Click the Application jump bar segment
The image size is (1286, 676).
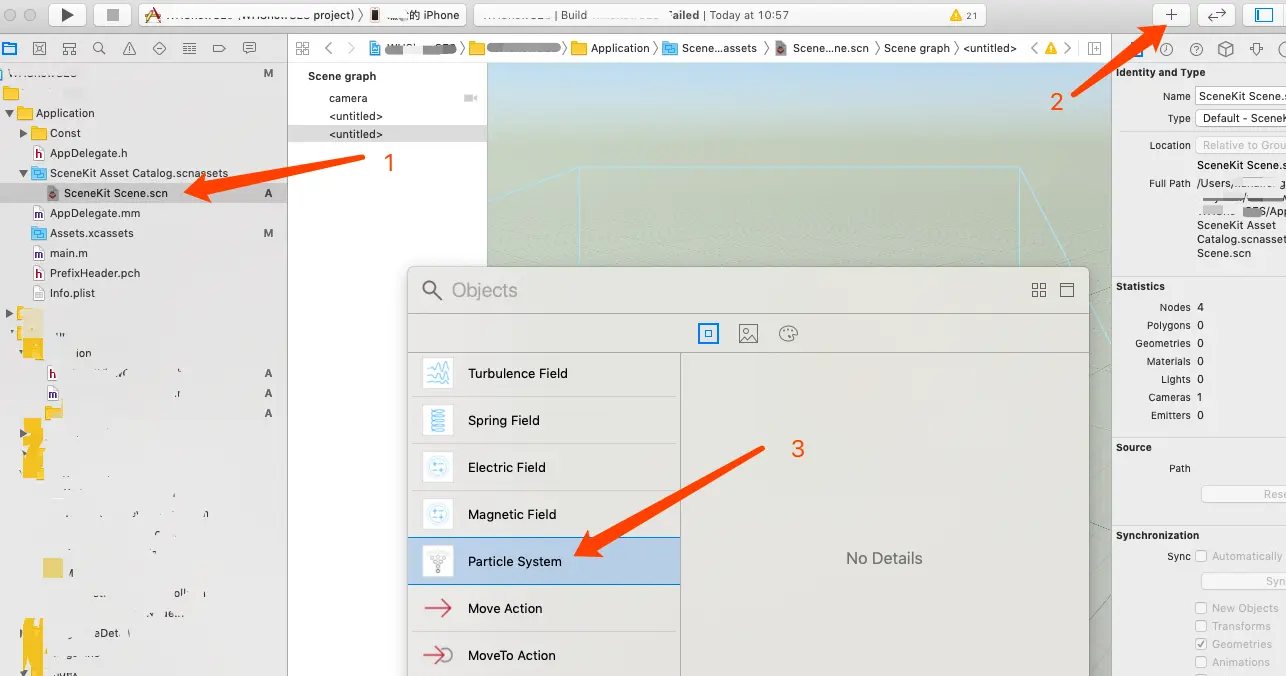pos(611,48)
